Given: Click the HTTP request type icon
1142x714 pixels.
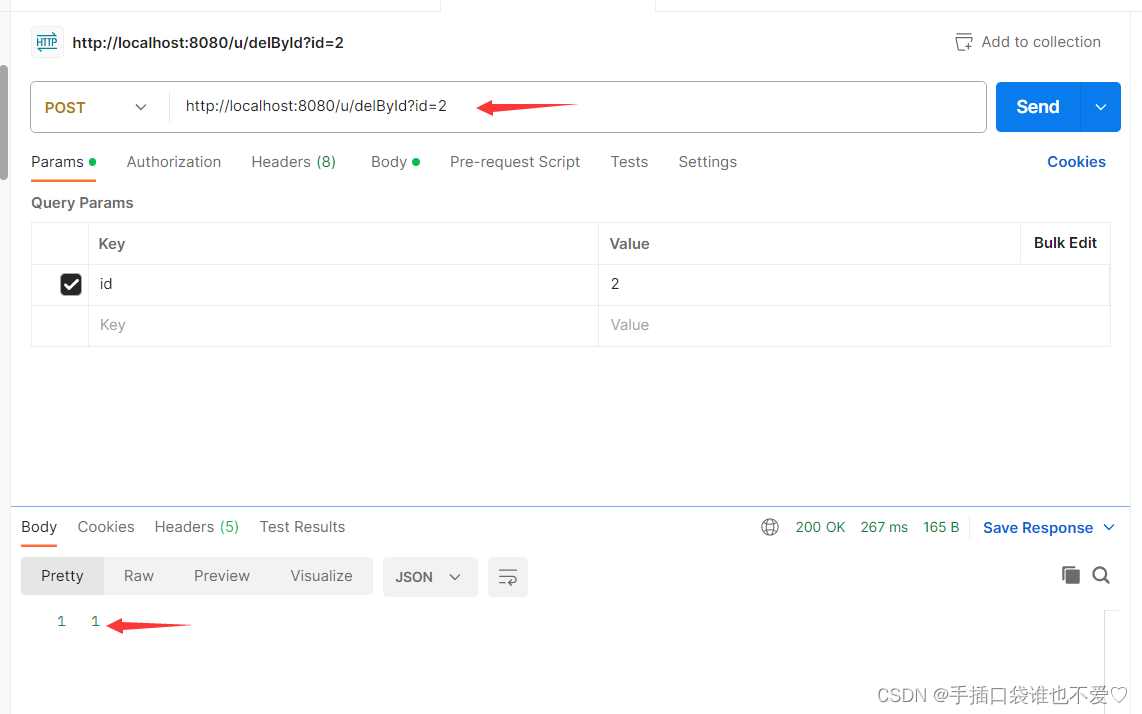Looking at the screenshot, I should [47, 42].
